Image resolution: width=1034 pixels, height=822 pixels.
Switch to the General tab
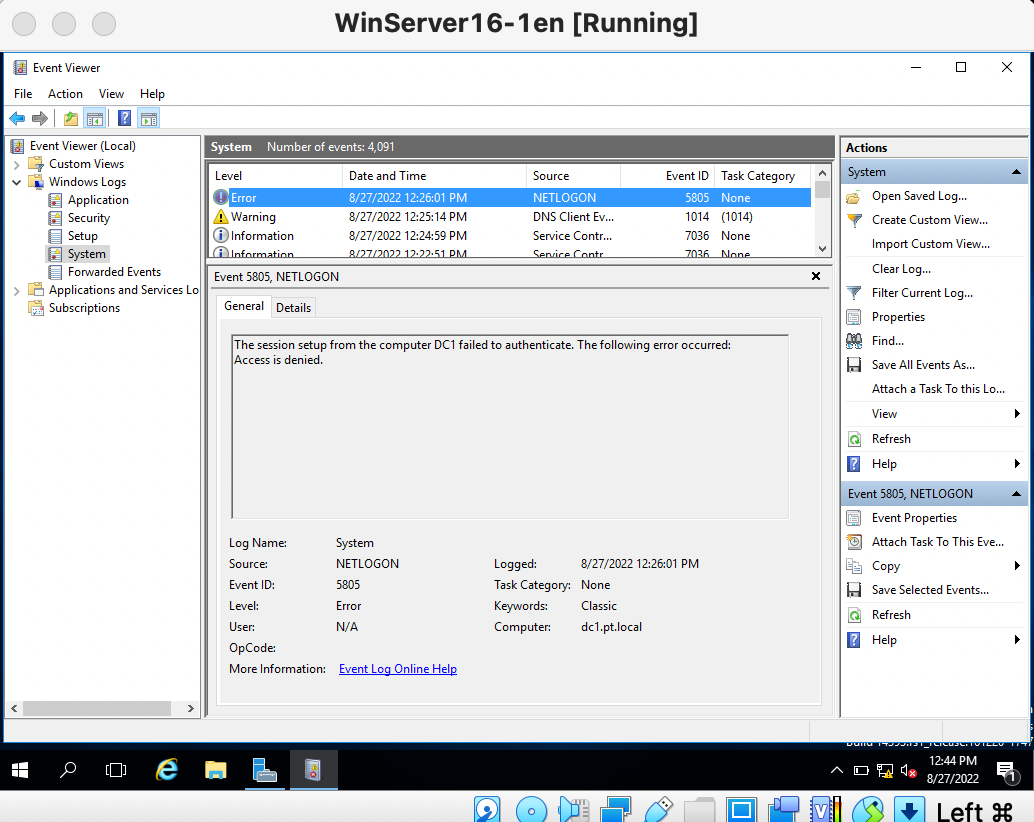[244, 306]
